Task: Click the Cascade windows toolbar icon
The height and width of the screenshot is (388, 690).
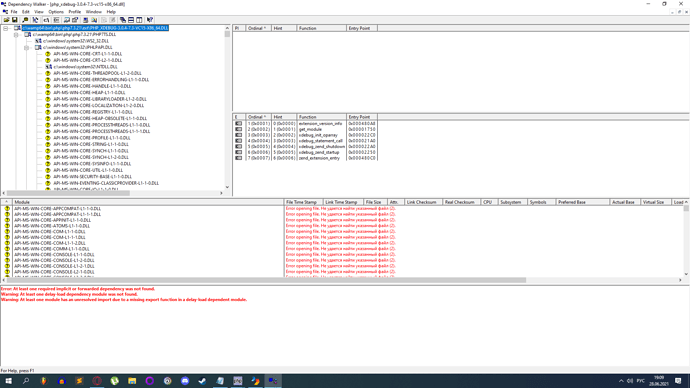Action: pyautogui.click(x=123, y=20)
